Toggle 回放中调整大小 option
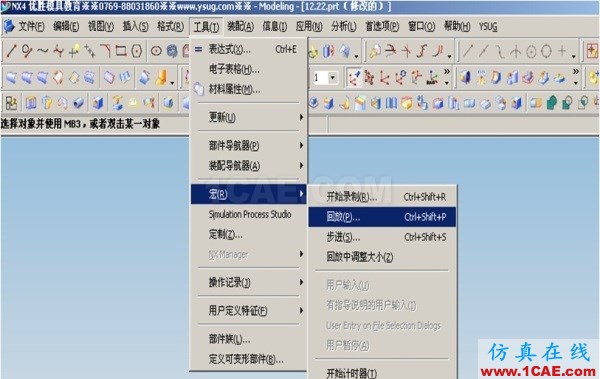The image size is (600, 379). tap(359, 257)
